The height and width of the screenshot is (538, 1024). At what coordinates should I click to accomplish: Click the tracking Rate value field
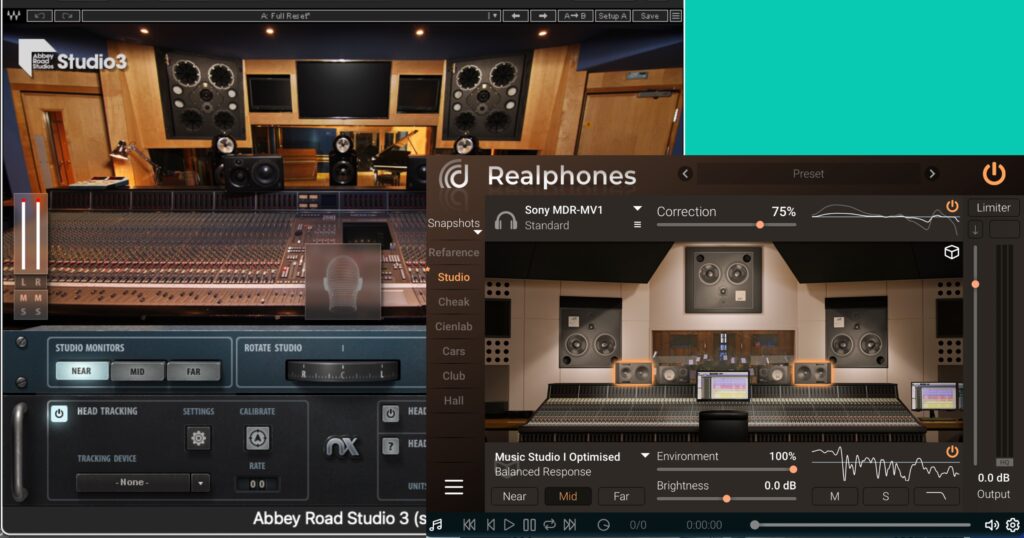[257, 484]
